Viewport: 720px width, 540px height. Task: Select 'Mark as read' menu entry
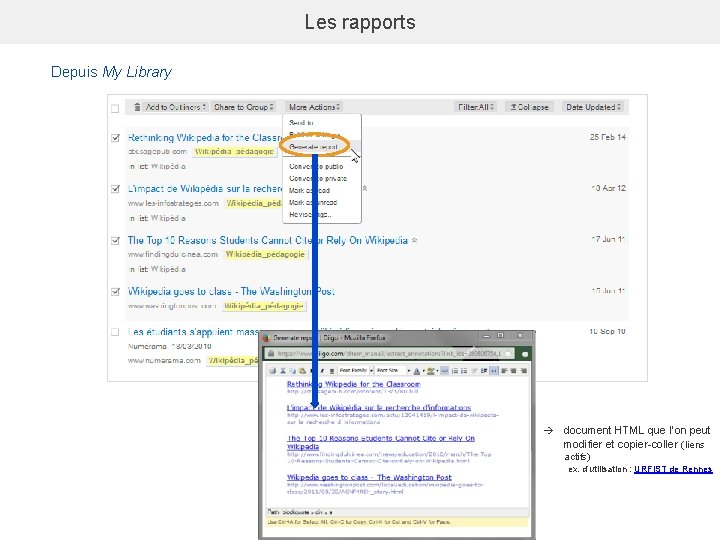(x=309, y=190)
